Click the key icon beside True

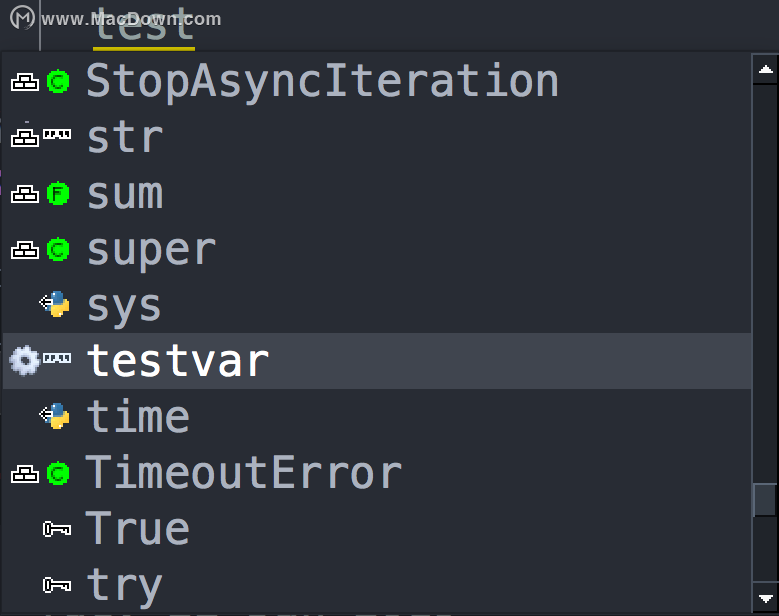[57, 529]
